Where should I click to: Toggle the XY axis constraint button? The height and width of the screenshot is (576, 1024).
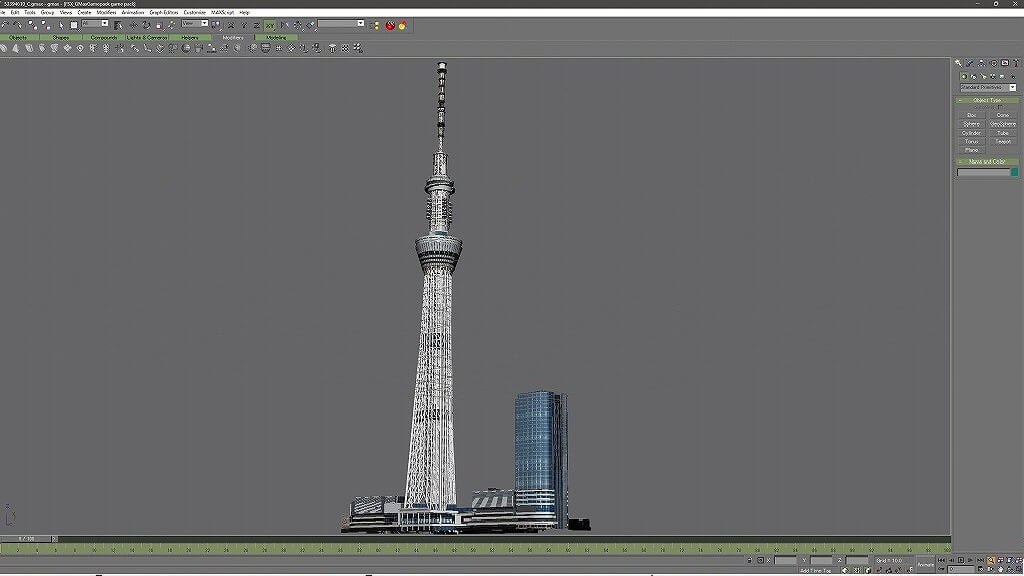269,25
